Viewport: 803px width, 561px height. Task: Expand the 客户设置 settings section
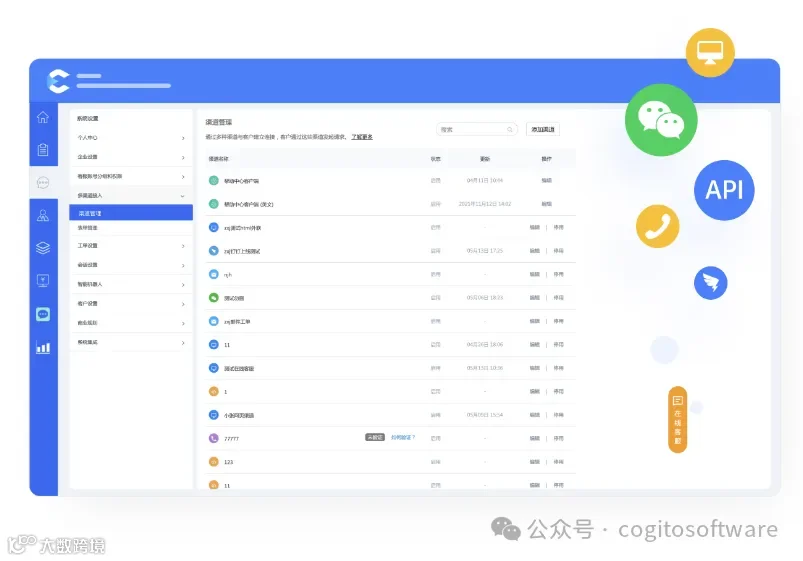[x=131, y=304]
